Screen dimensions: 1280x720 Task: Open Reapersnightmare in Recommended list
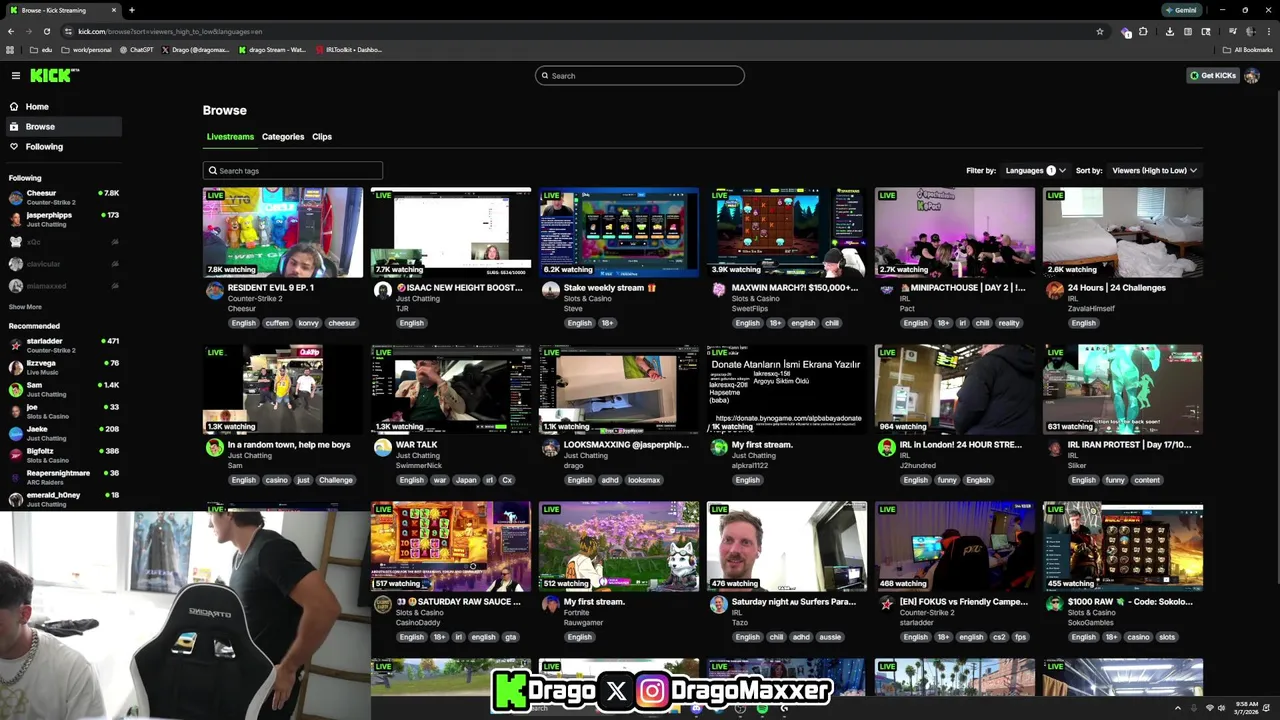(62, 477)
